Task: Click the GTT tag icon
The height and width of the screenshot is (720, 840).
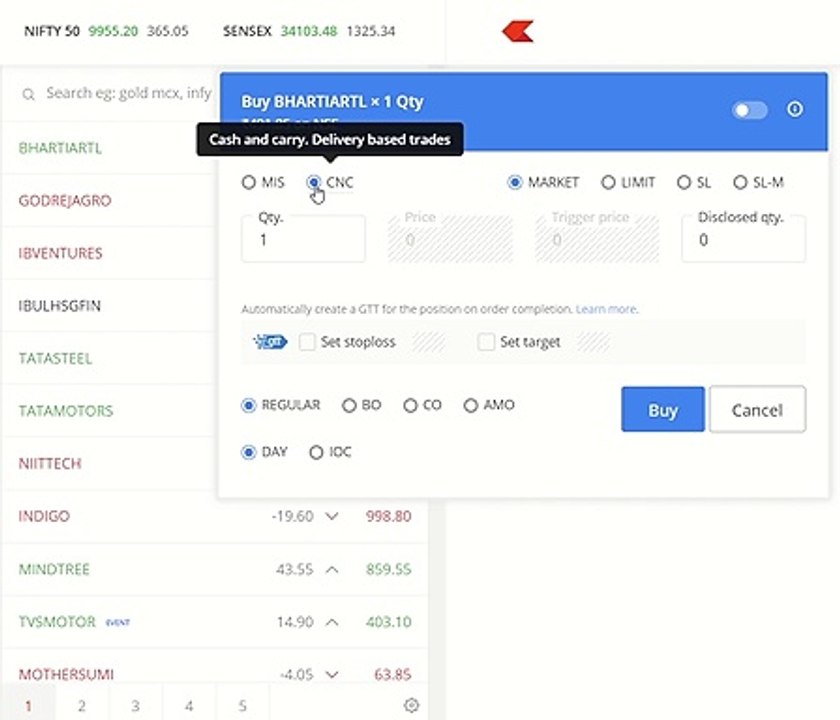Action: pos(270,342)
